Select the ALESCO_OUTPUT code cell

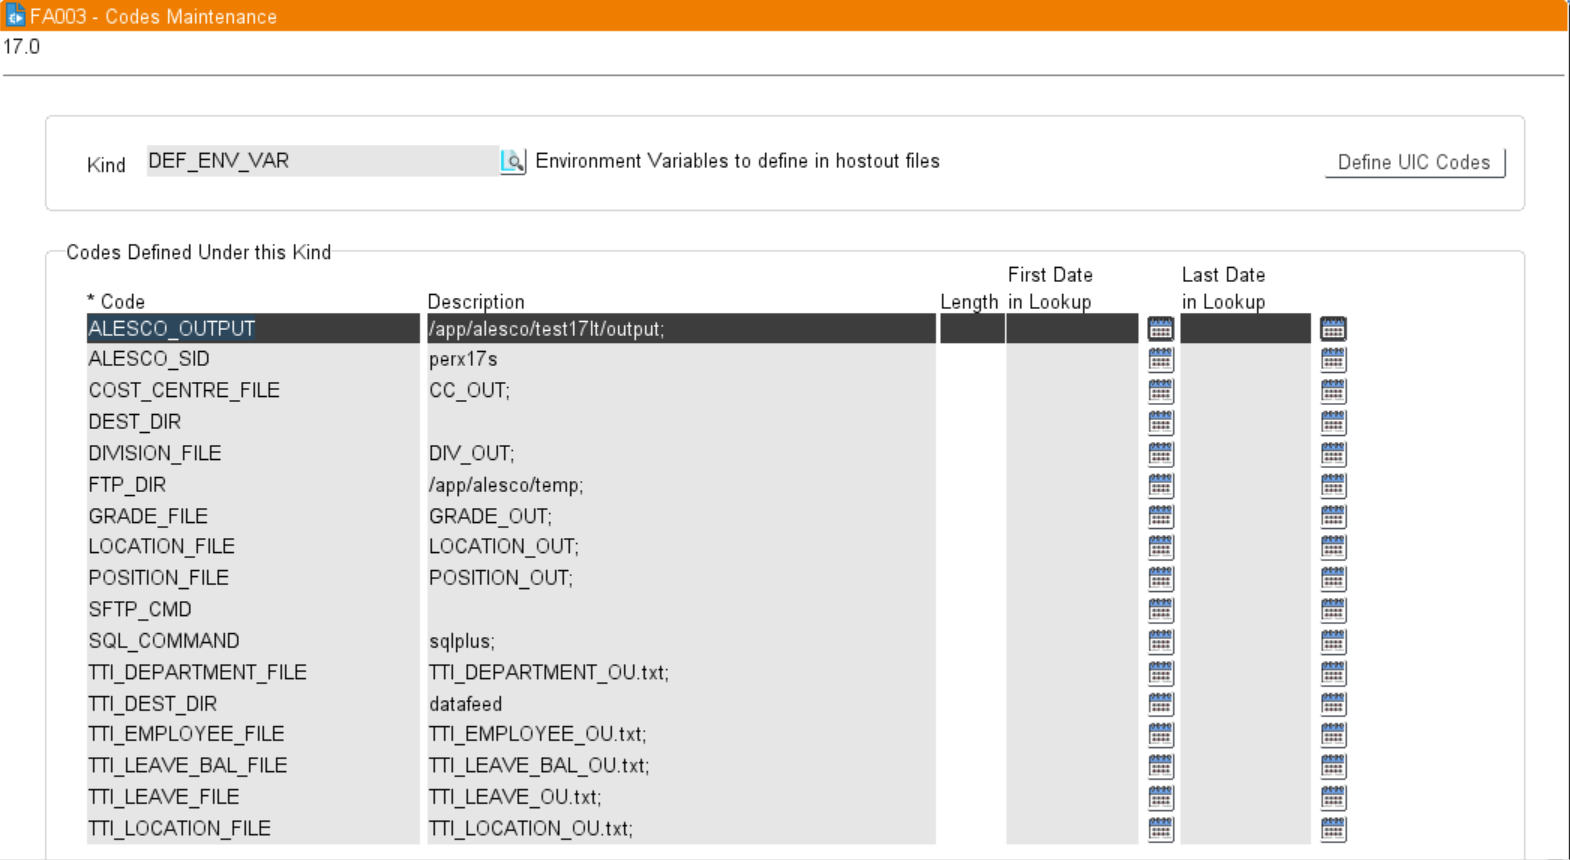[253, 328]
